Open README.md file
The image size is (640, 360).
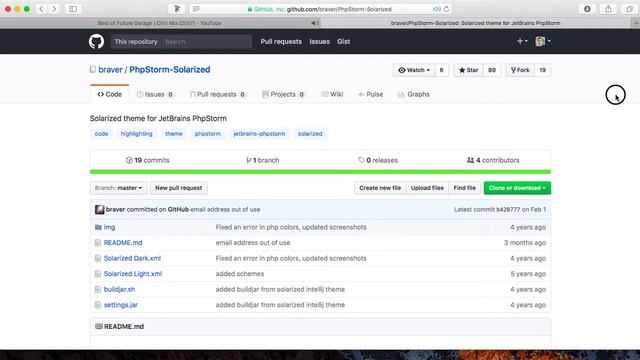click(123, 243)
